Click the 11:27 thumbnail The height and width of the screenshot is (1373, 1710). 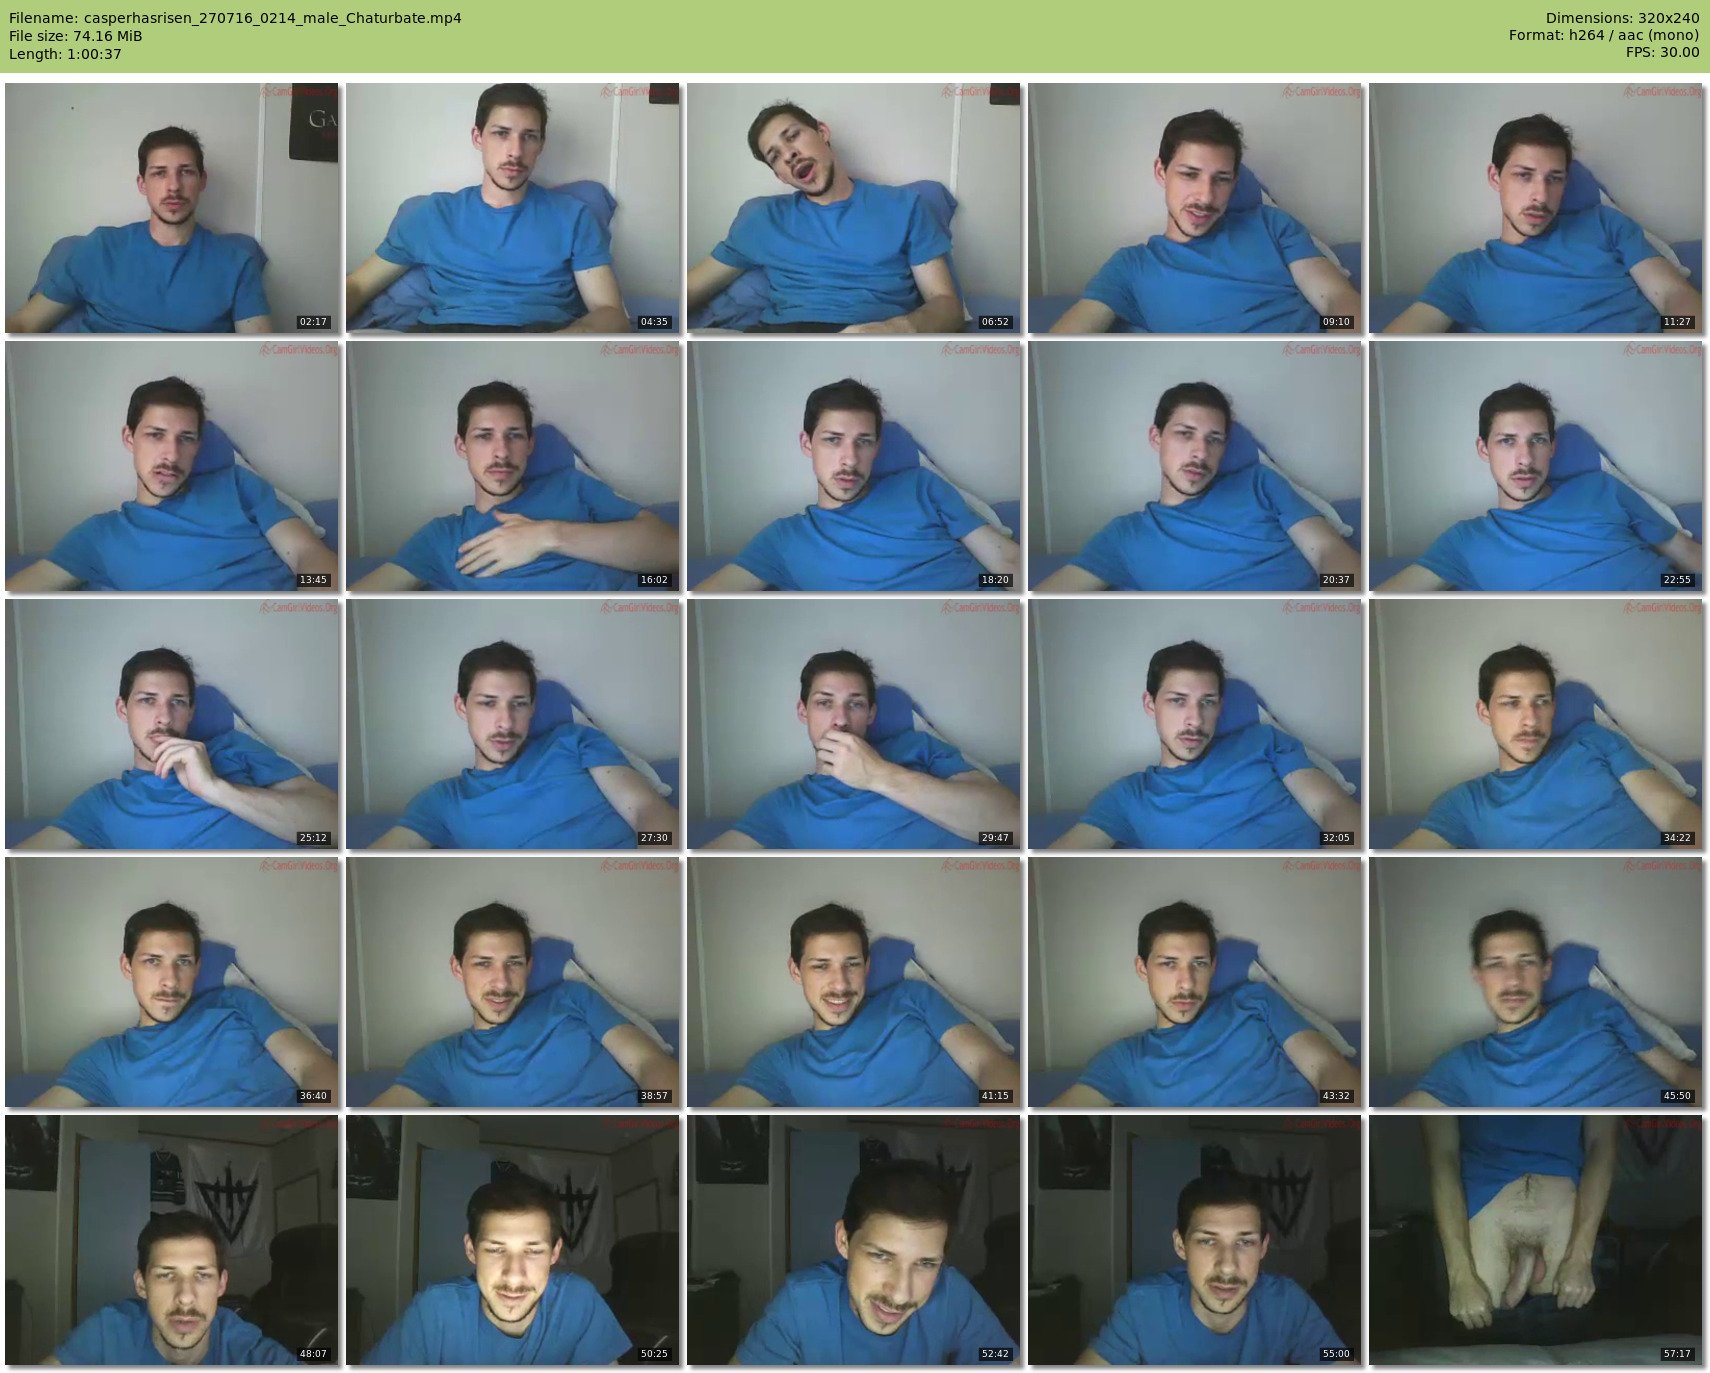pos(1536,208)
